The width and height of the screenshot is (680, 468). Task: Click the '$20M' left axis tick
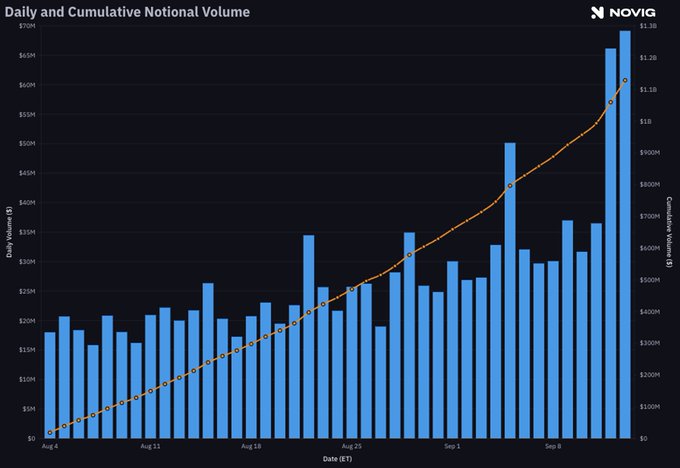27,321
